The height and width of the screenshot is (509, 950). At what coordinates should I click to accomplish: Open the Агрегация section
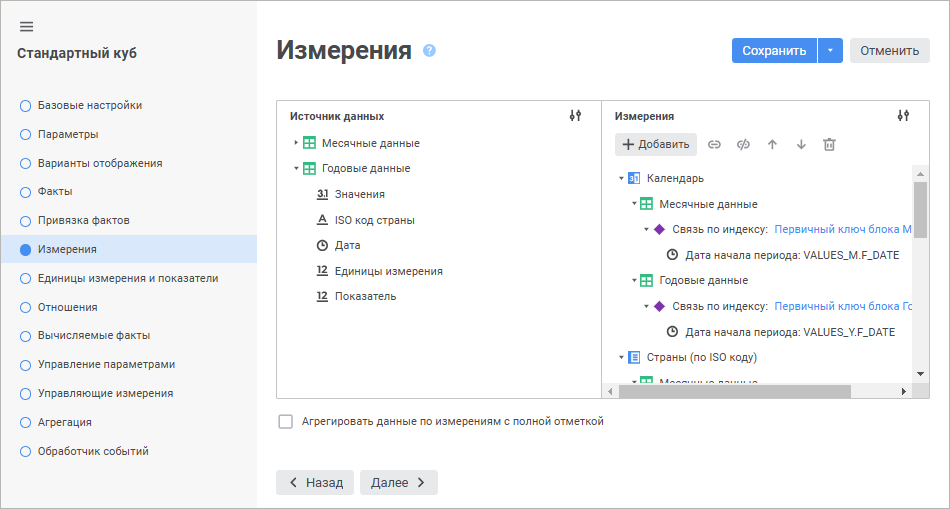click(x=64, y=422)
